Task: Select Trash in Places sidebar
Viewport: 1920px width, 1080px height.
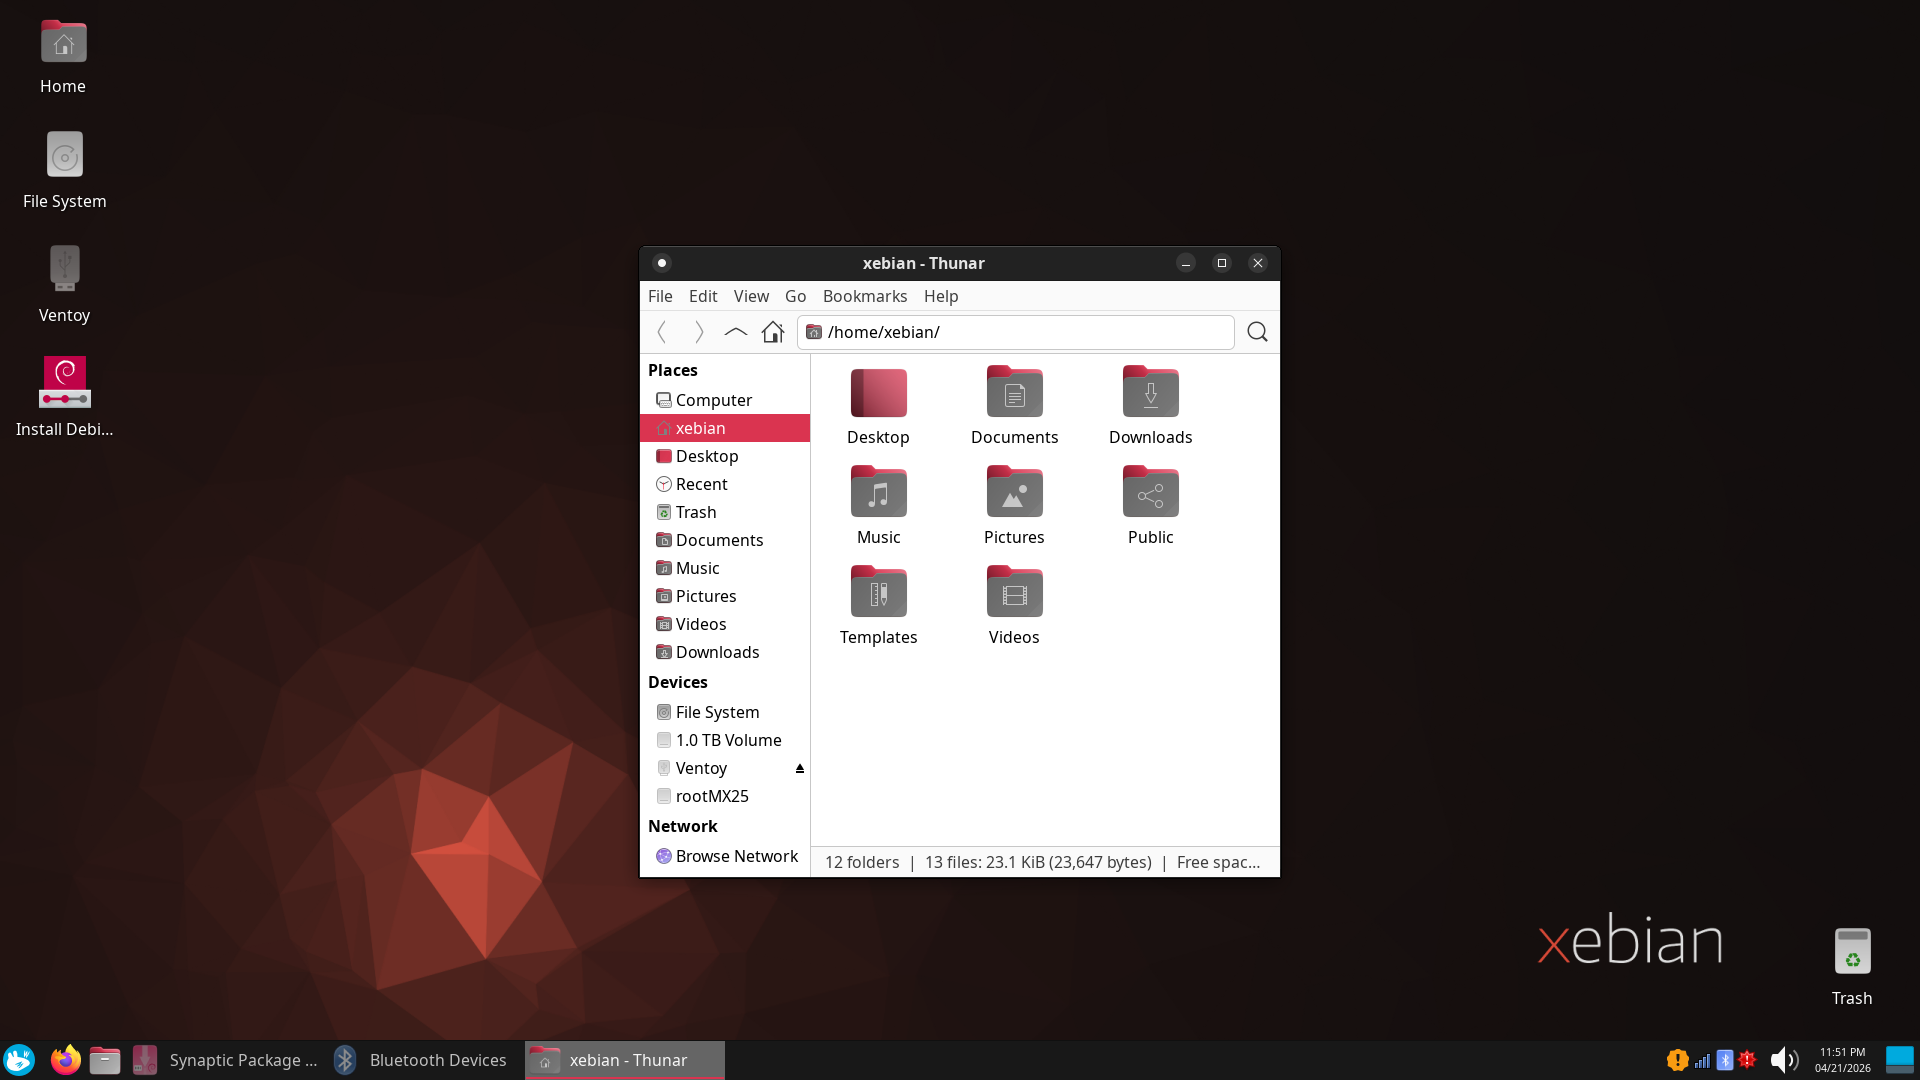Action: pos(696,512)
